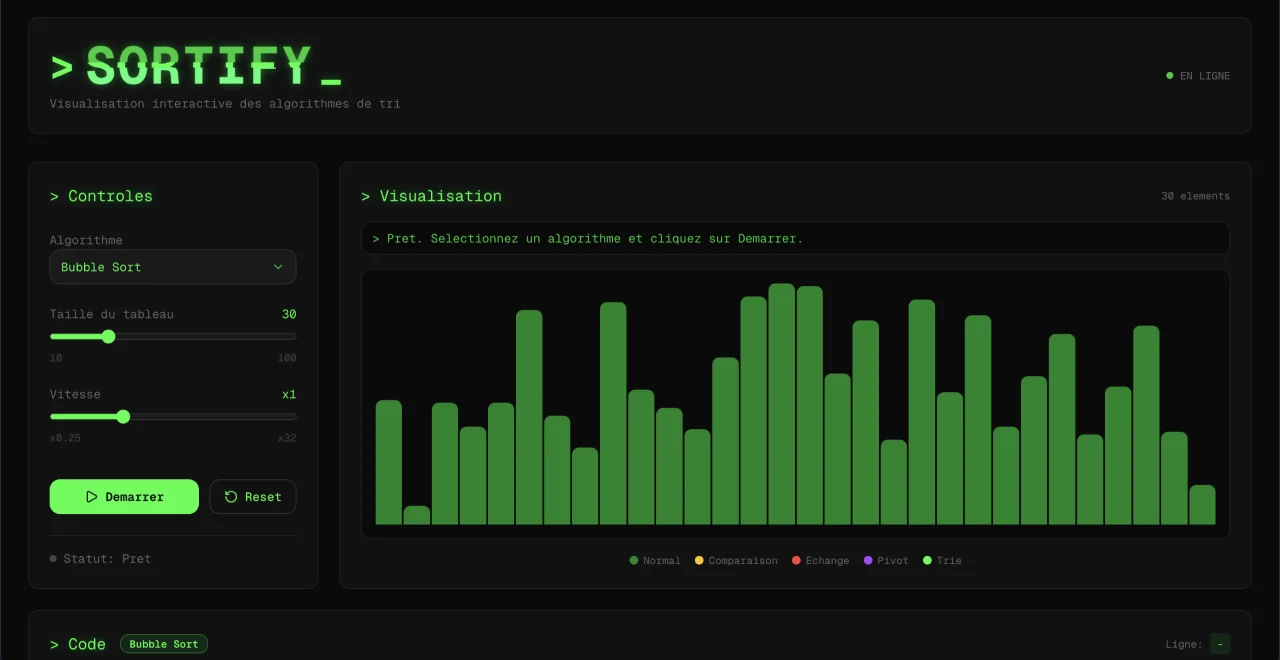Click the Vitesse speed slider handle
1280x660 pixels.
pos(123,417)
